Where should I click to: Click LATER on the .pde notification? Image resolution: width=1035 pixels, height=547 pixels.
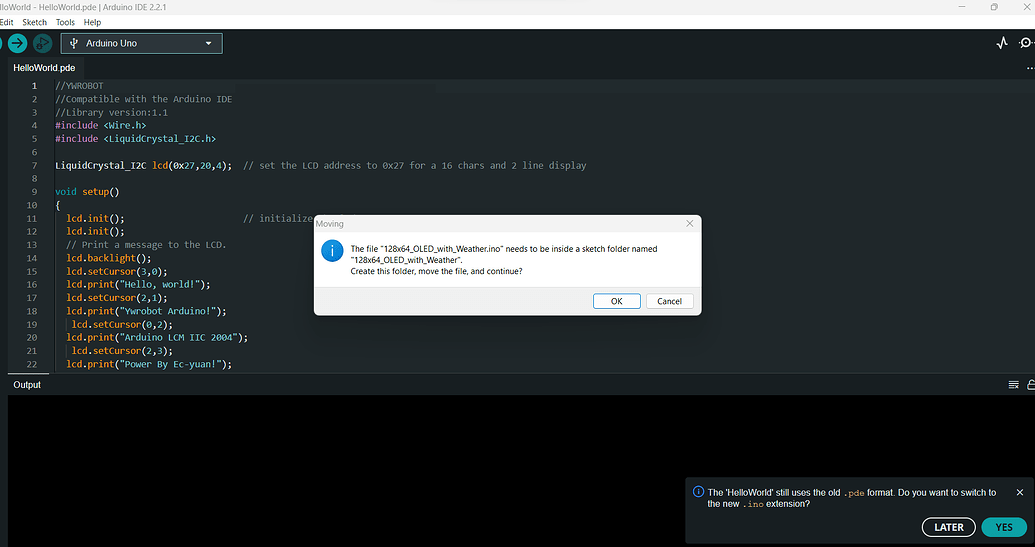point(949,527)
